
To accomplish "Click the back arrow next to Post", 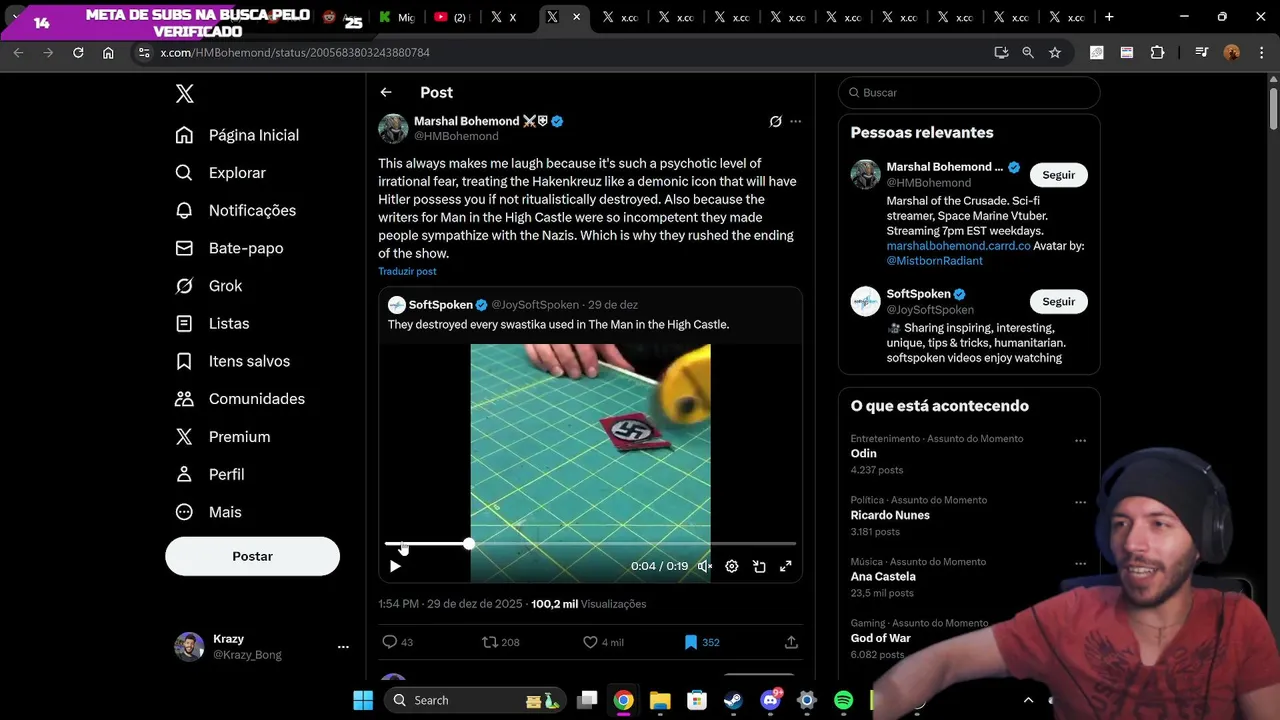I will (386, 92).
